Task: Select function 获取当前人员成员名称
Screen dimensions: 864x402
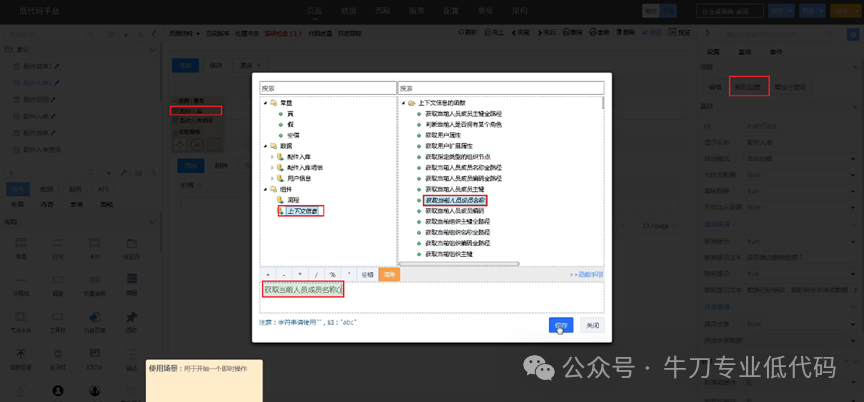Action: click(x=455, y=200)
